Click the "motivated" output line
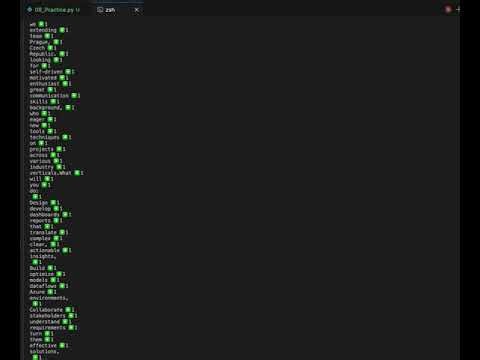480x360 pixels. 49,78
